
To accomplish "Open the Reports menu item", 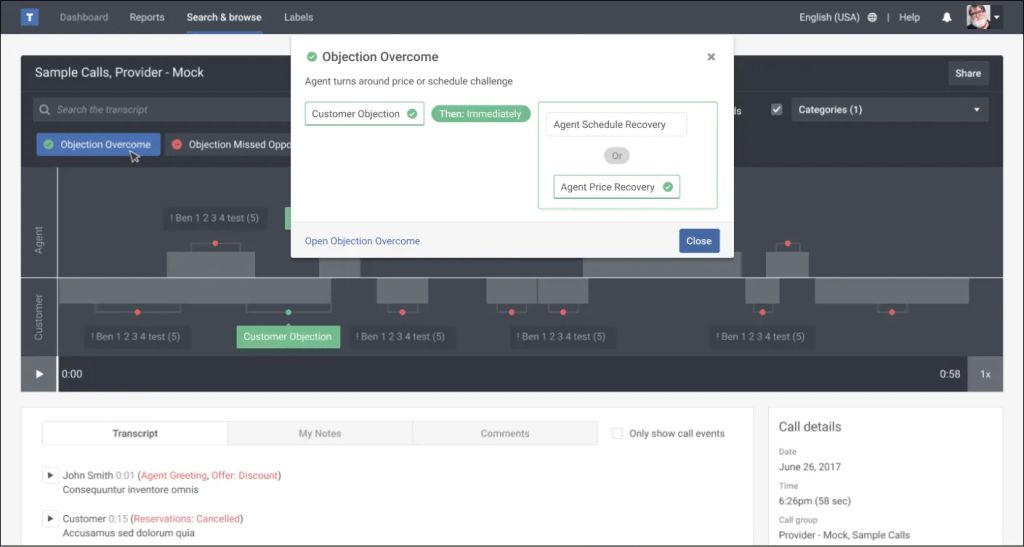I will 147,18.
